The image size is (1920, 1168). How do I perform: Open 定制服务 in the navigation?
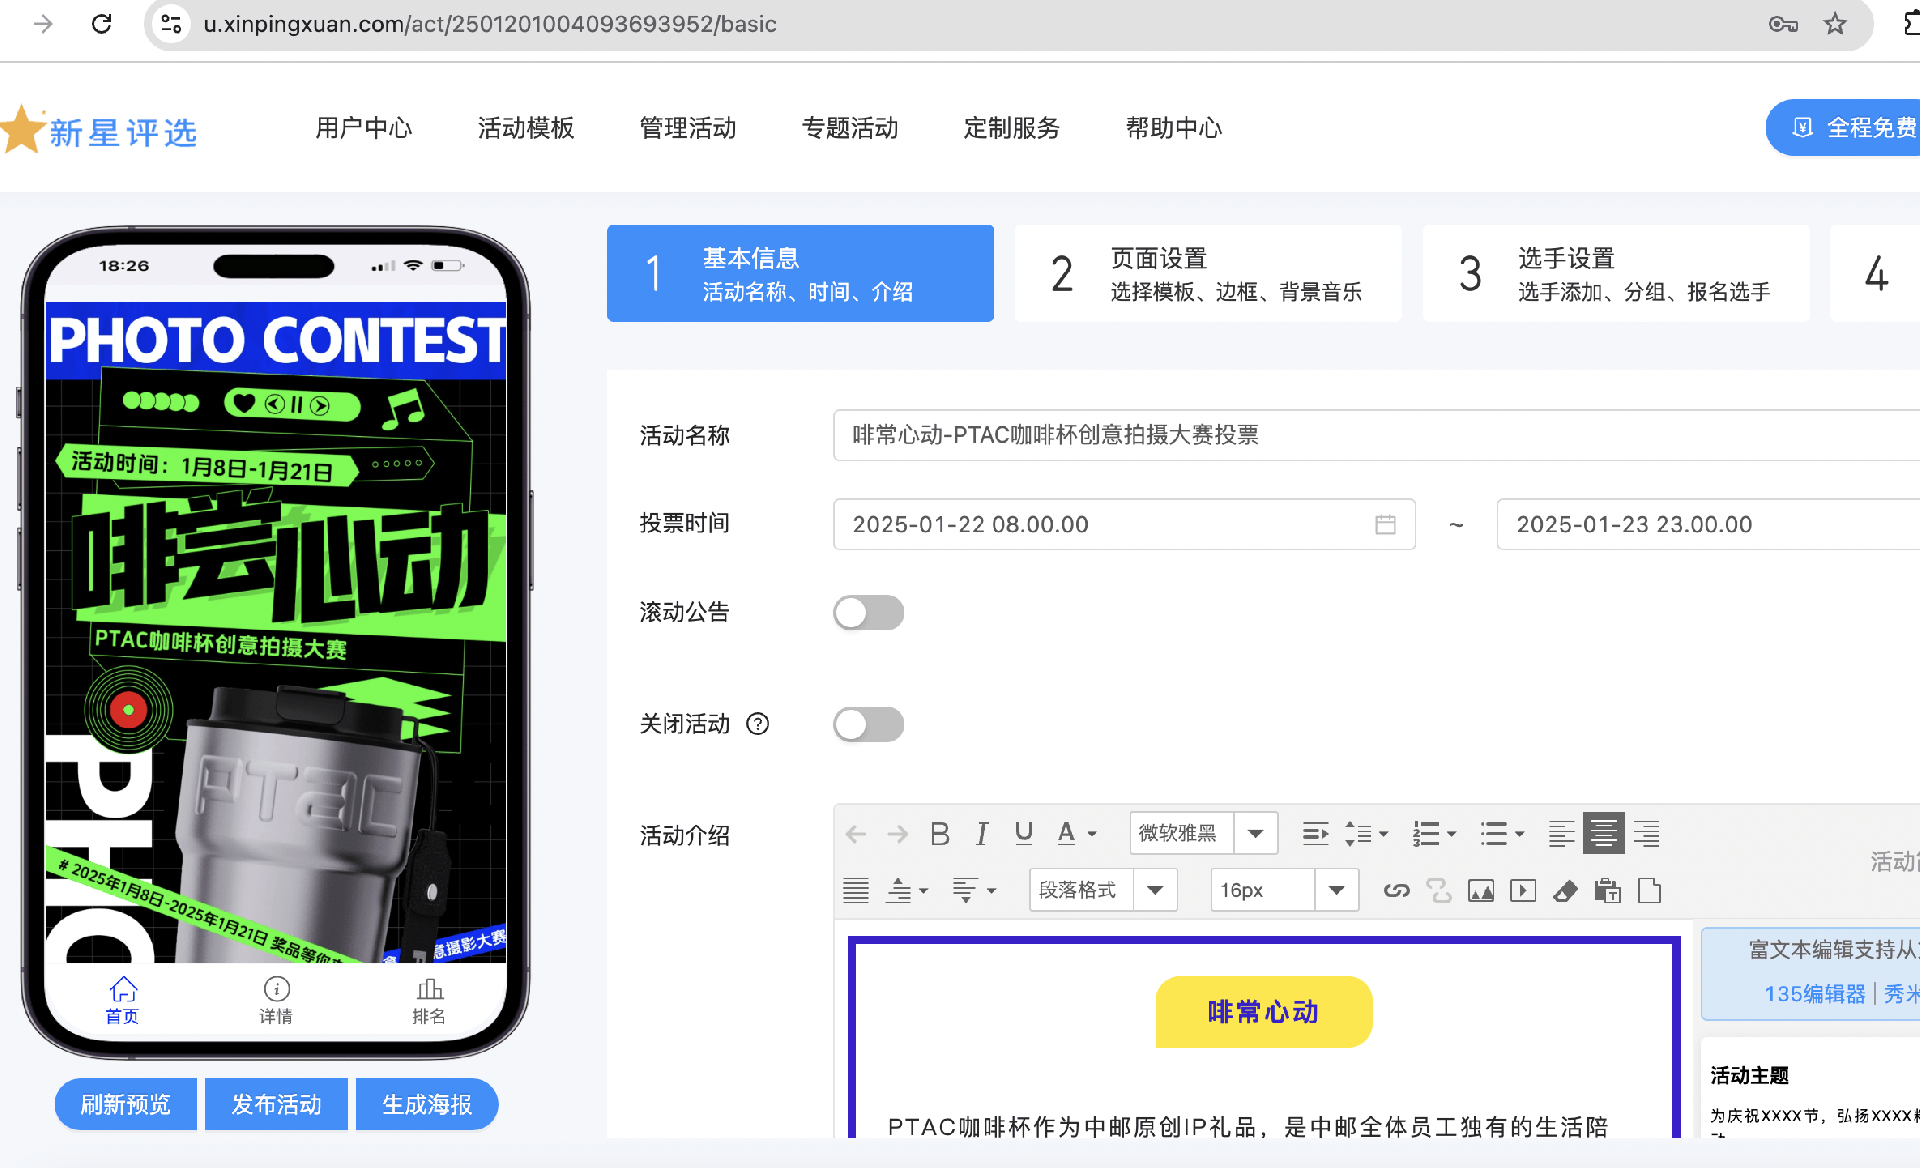coord(1012,128)
